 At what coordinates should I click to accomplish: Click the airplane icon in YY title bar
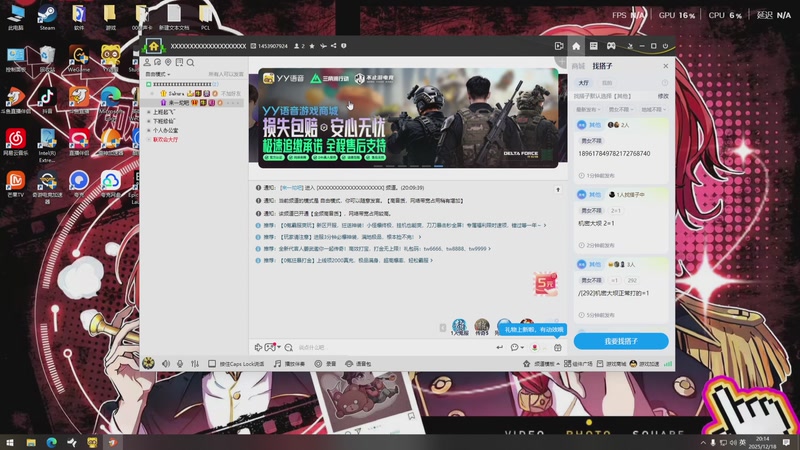coord(323,46)
